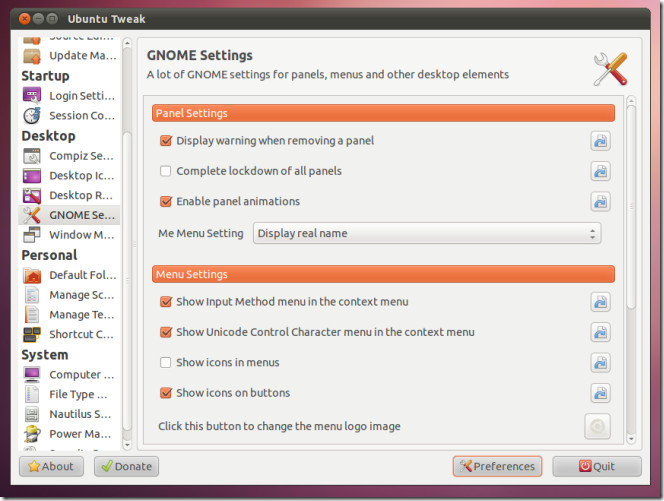
Task: Open Session Control label in sidebar
Action: (x=82, y=116)
